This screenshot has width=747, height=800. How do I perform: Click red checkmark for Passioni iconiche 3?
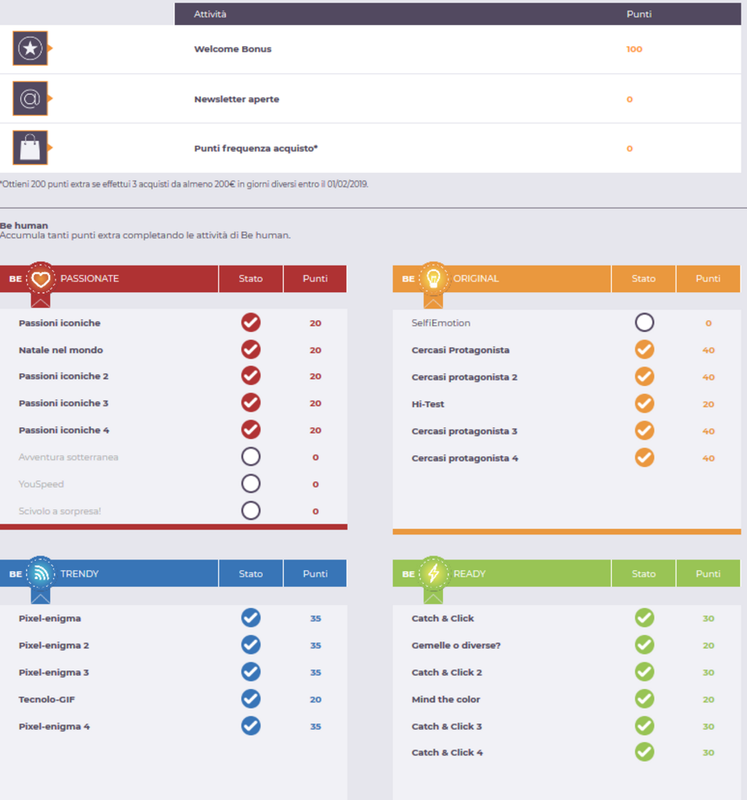pyautogui.click(x=251, y=403)
